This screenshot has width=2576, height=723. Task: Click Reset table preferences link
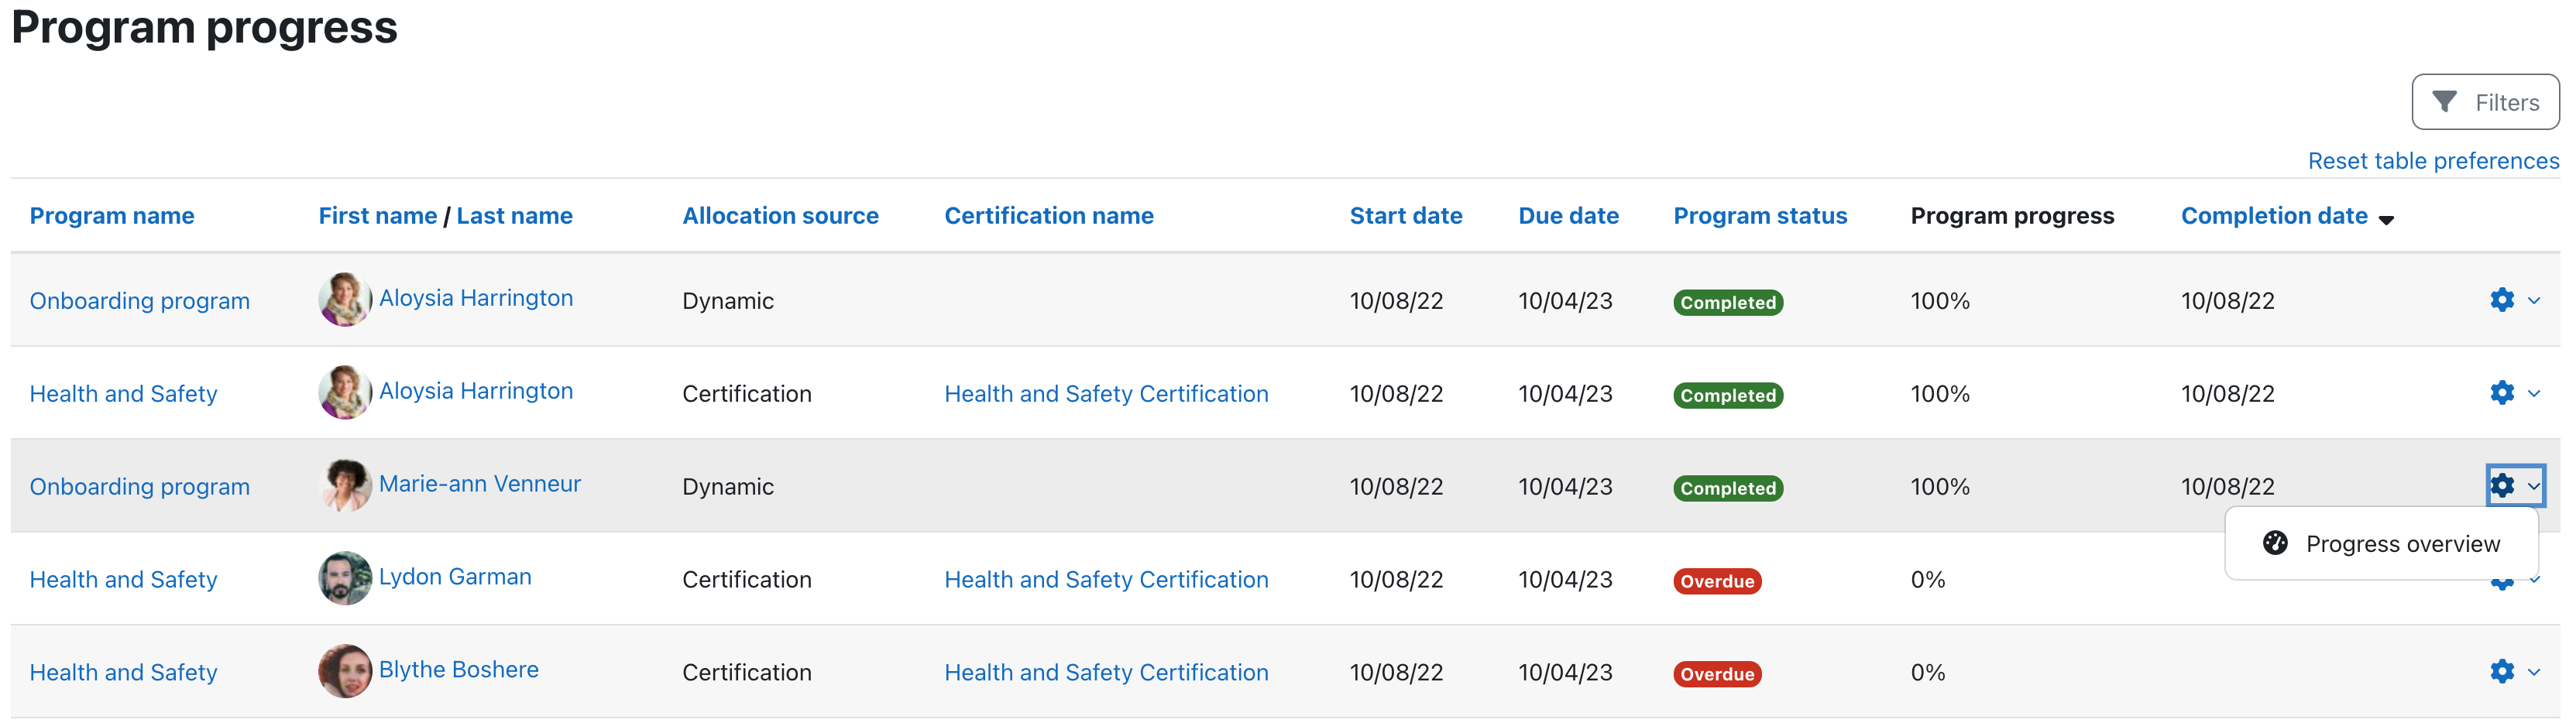[2432, 161]
